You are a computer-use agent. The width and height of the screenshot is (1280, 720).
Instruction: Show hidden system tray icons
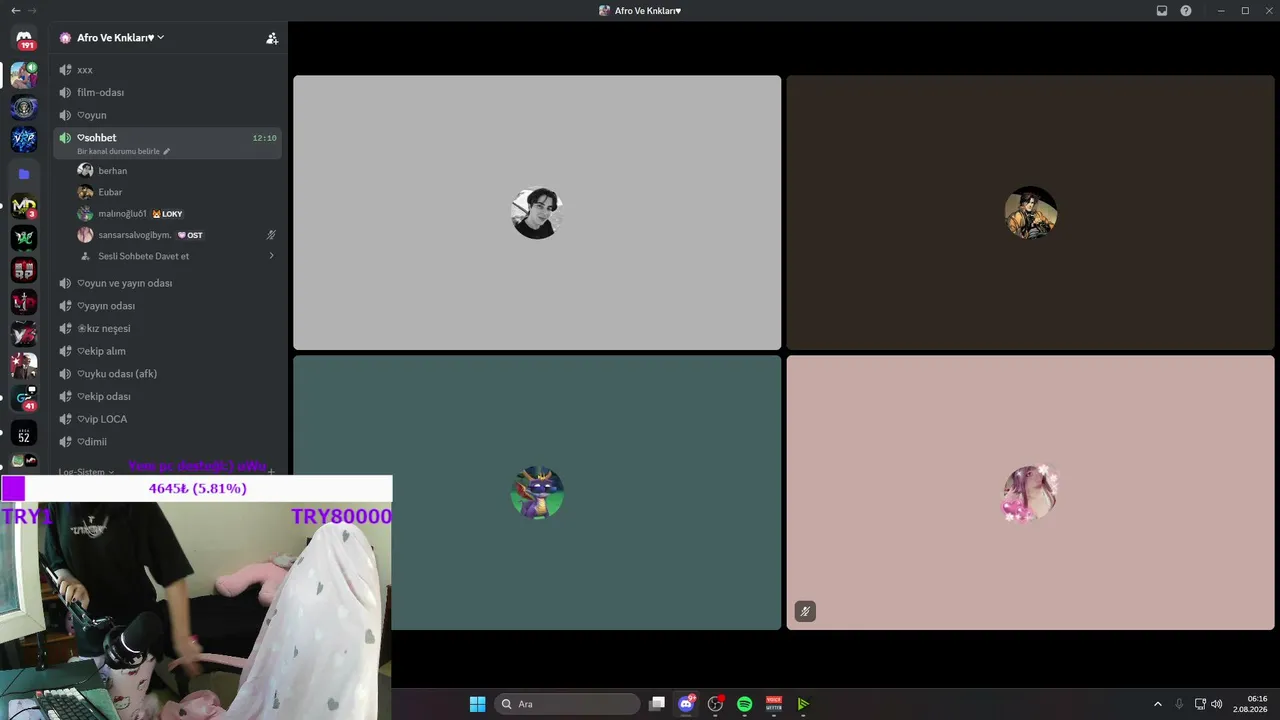pyautogui.click(x=1158, y=704)
